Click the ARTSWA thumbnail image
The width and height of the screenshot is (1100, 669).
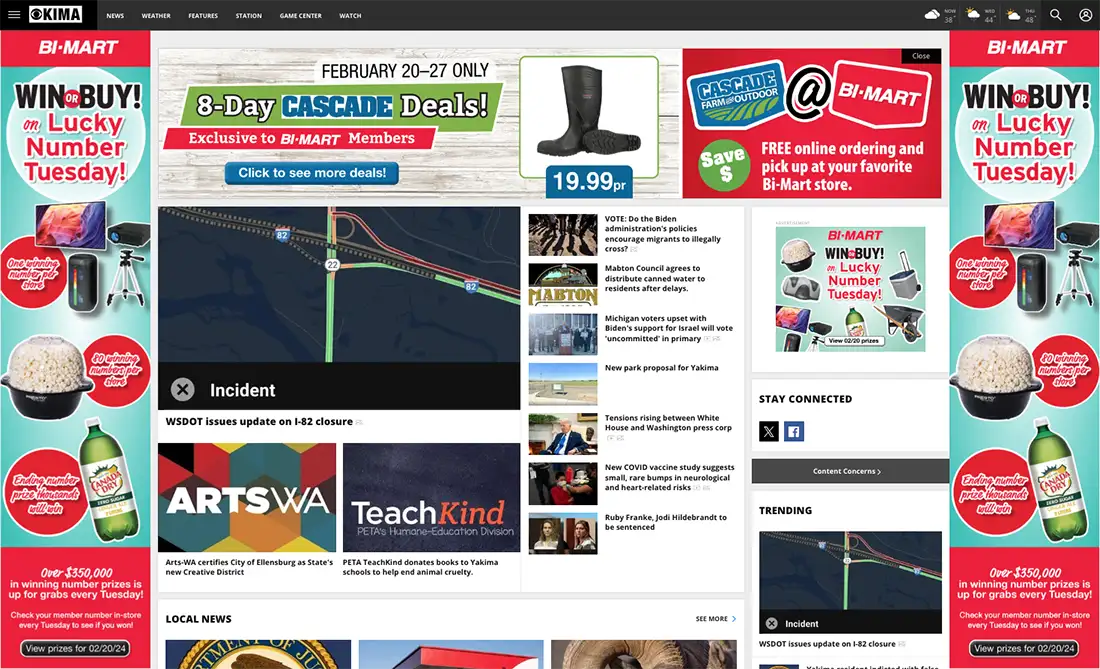pyautogui.click(x=247, y=497)
